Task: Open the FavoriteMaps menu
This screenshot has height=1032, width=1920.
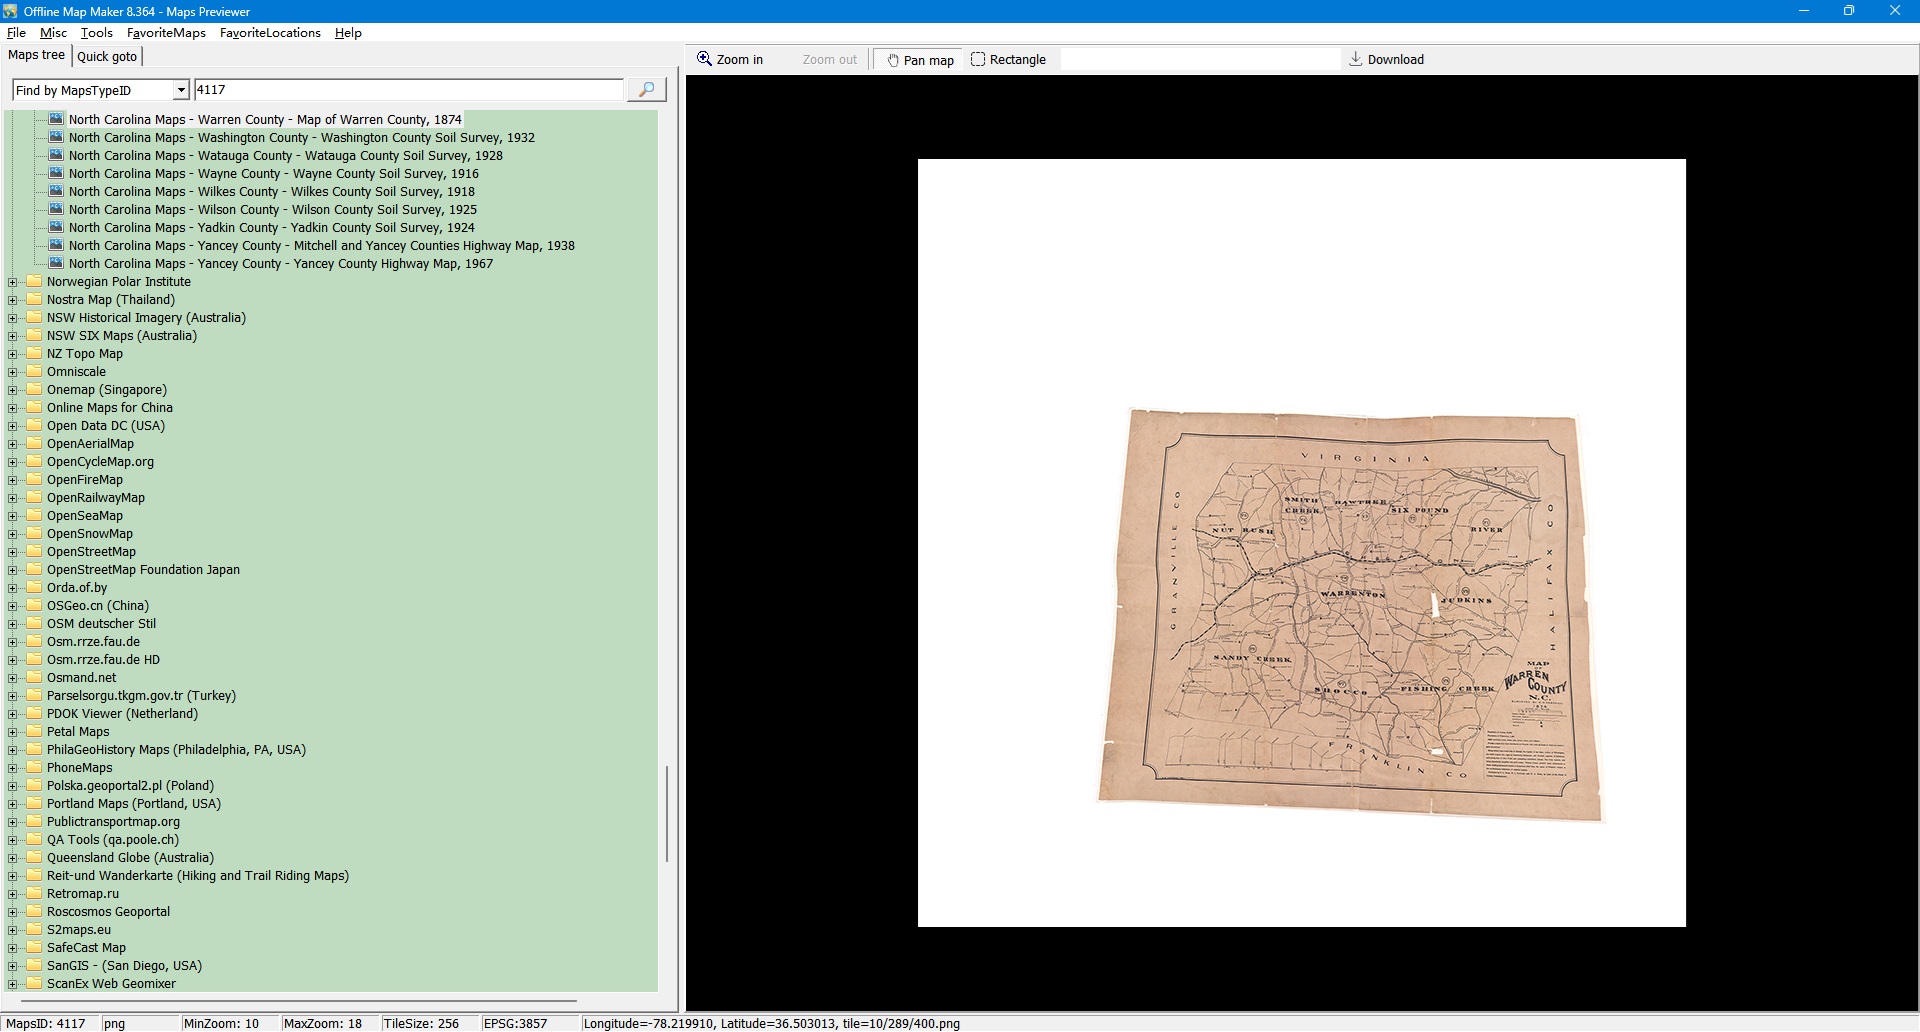Action: 166,33
